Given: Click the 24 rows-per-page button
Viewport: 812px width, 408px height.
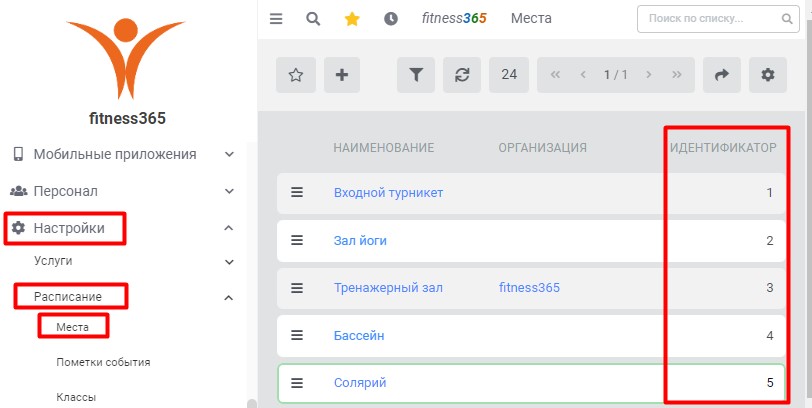Looking at the screenshot, I should coord(509,75).
